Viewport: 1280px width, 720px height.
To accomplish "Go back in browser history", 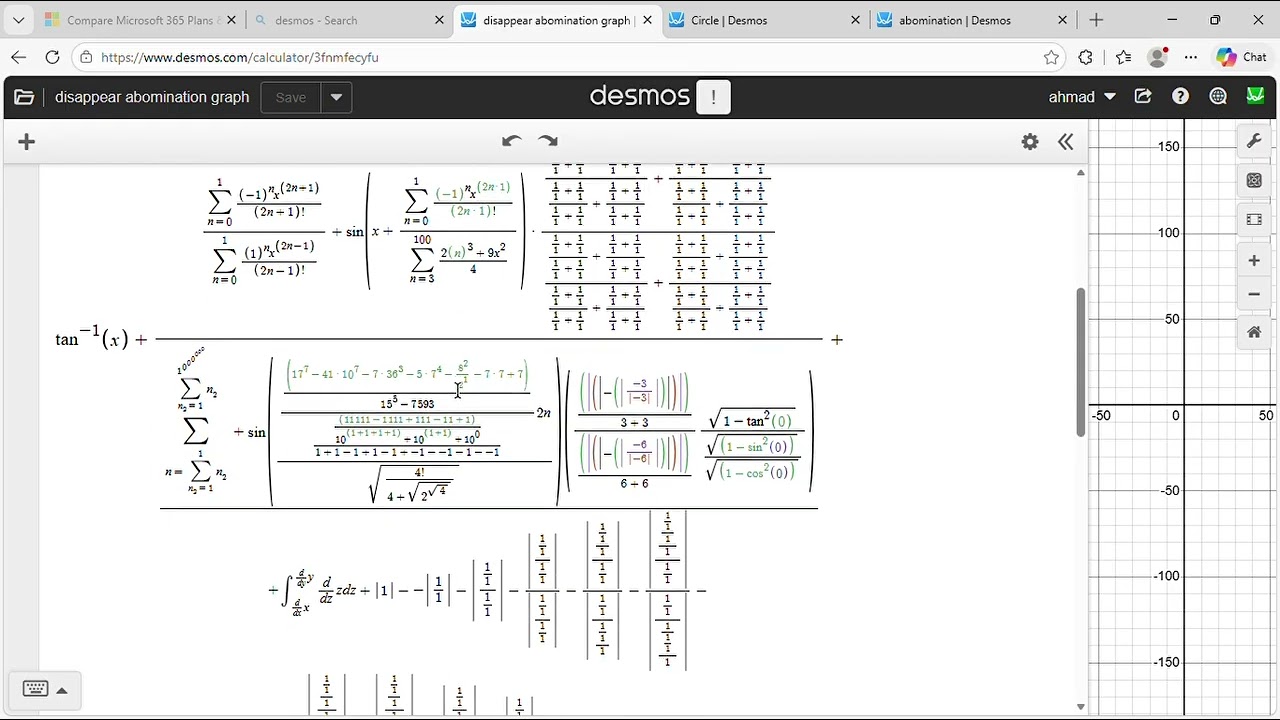I will point(19,58).
